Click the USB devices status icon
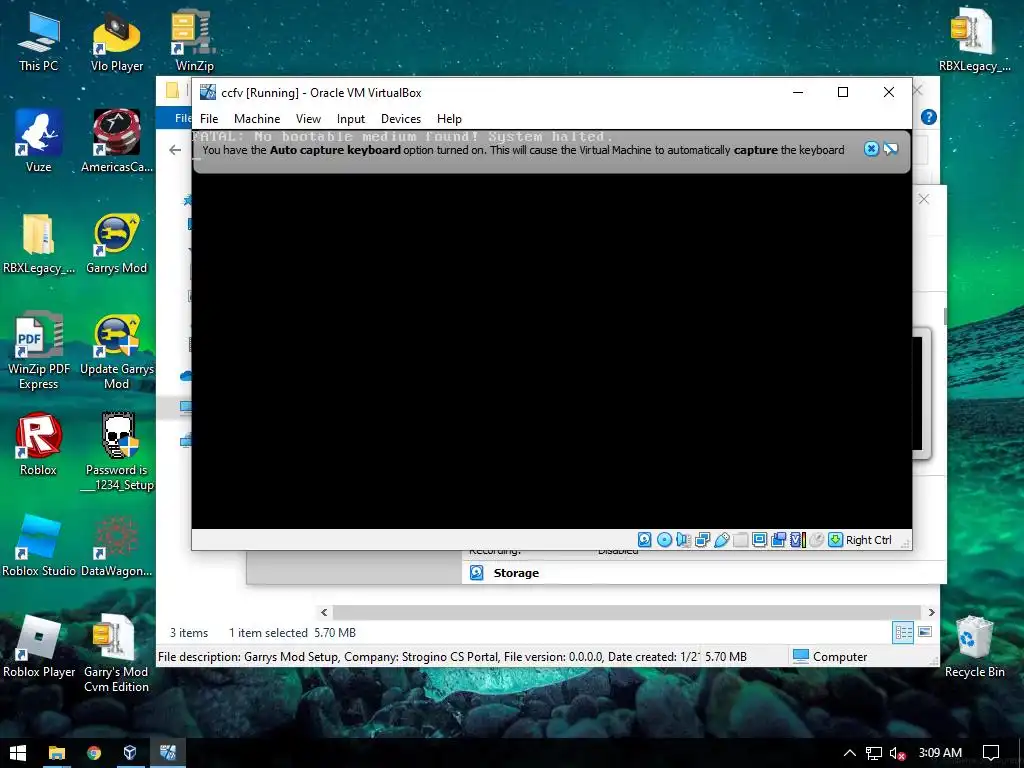 click(x=722, y=539)
